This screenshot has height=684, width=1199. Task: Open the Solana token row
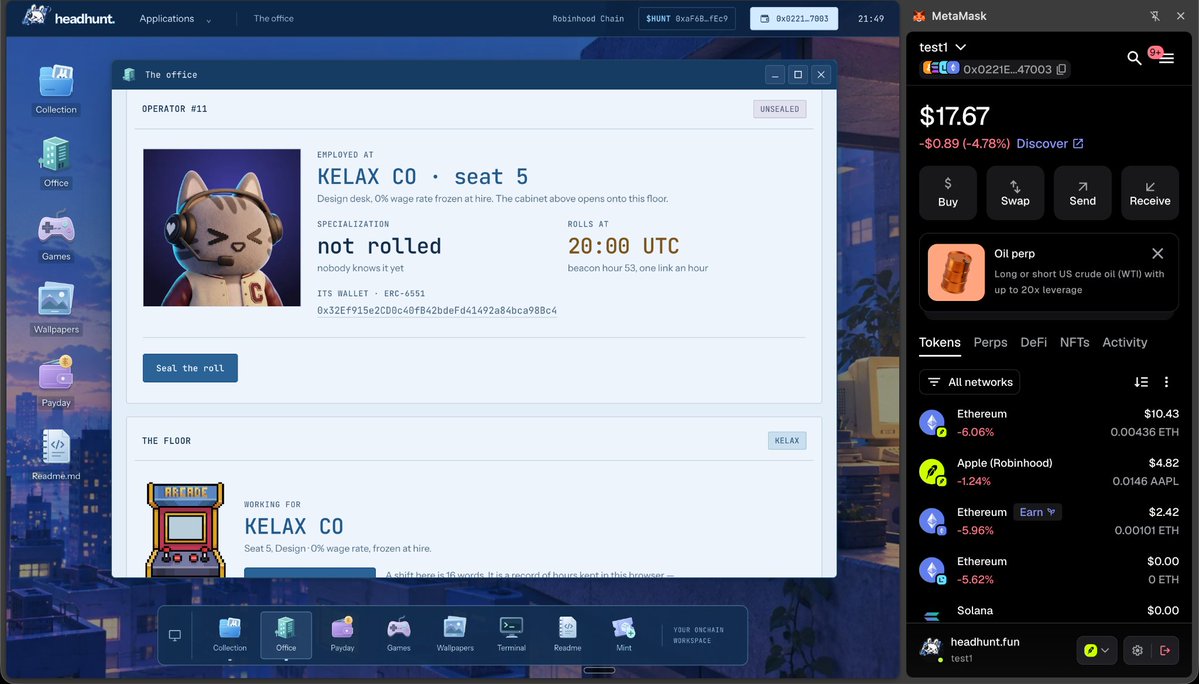[1048, 611]
